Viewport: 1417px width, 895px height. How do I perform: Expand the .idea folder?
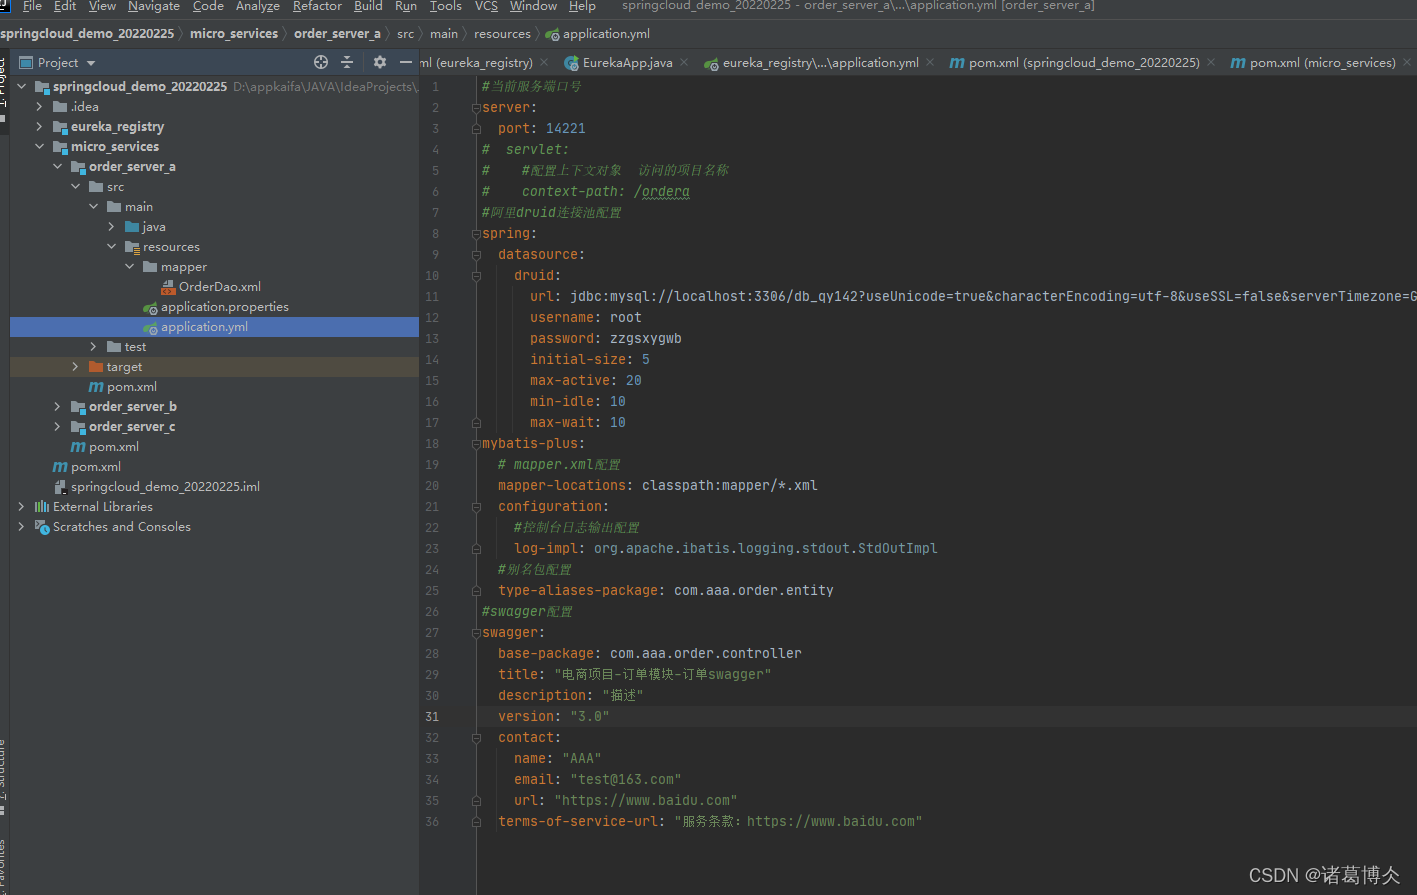point(39,107)
